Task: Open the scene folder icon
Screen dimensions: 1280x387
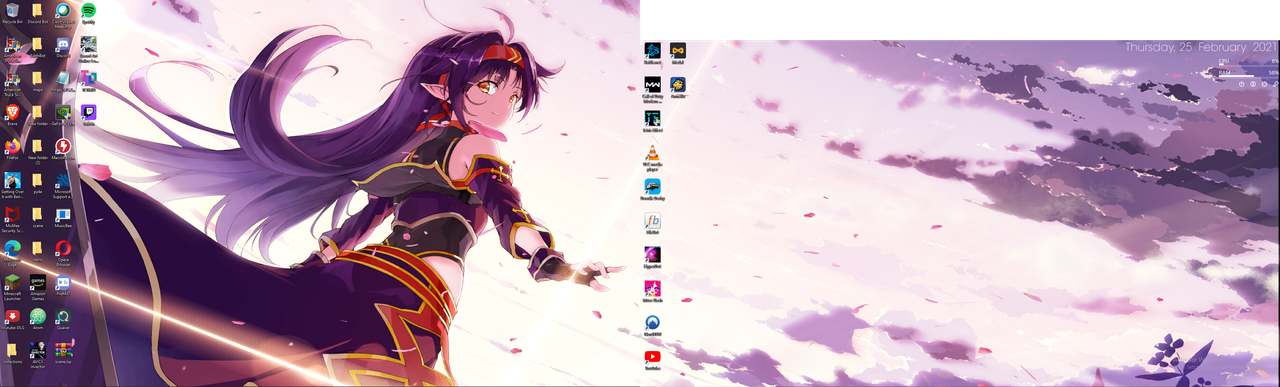Action: (x=37, y=217)
